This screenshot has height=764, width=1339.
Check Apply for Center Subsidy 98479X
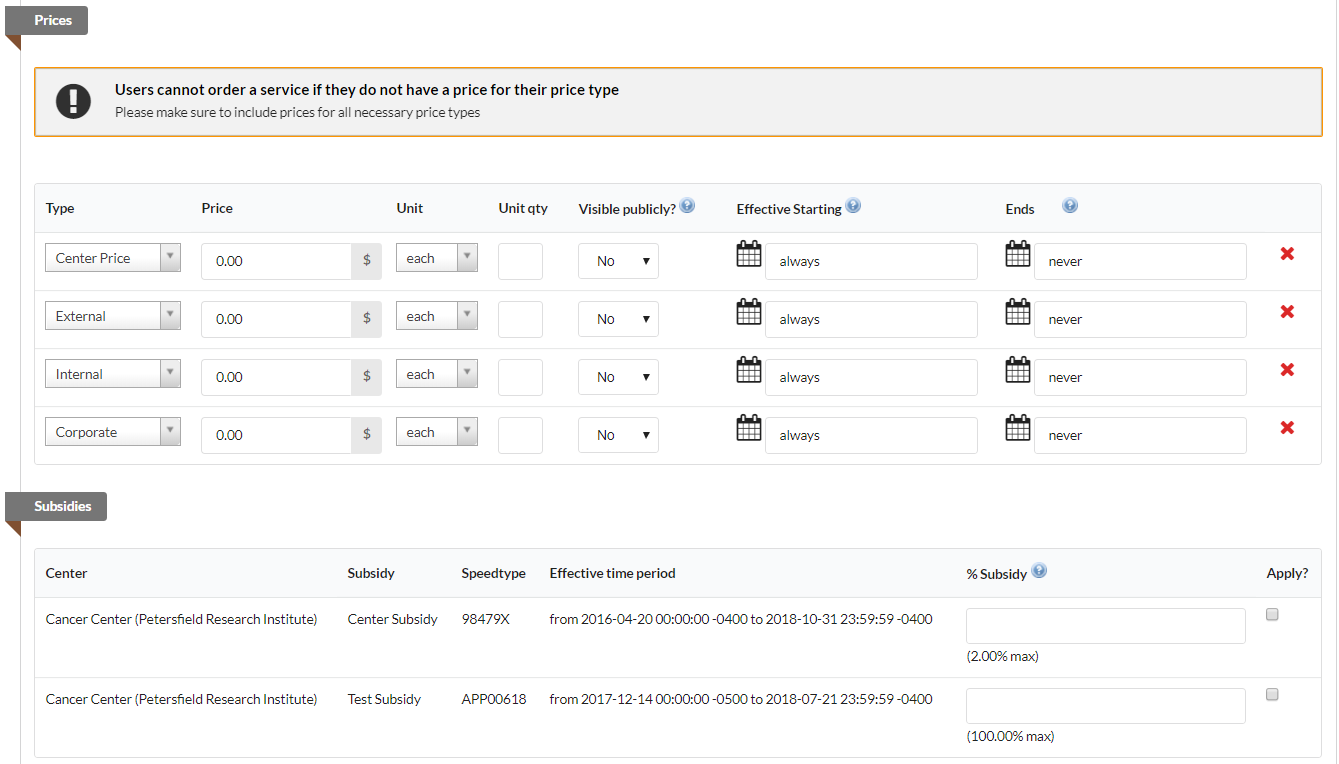1272,615
